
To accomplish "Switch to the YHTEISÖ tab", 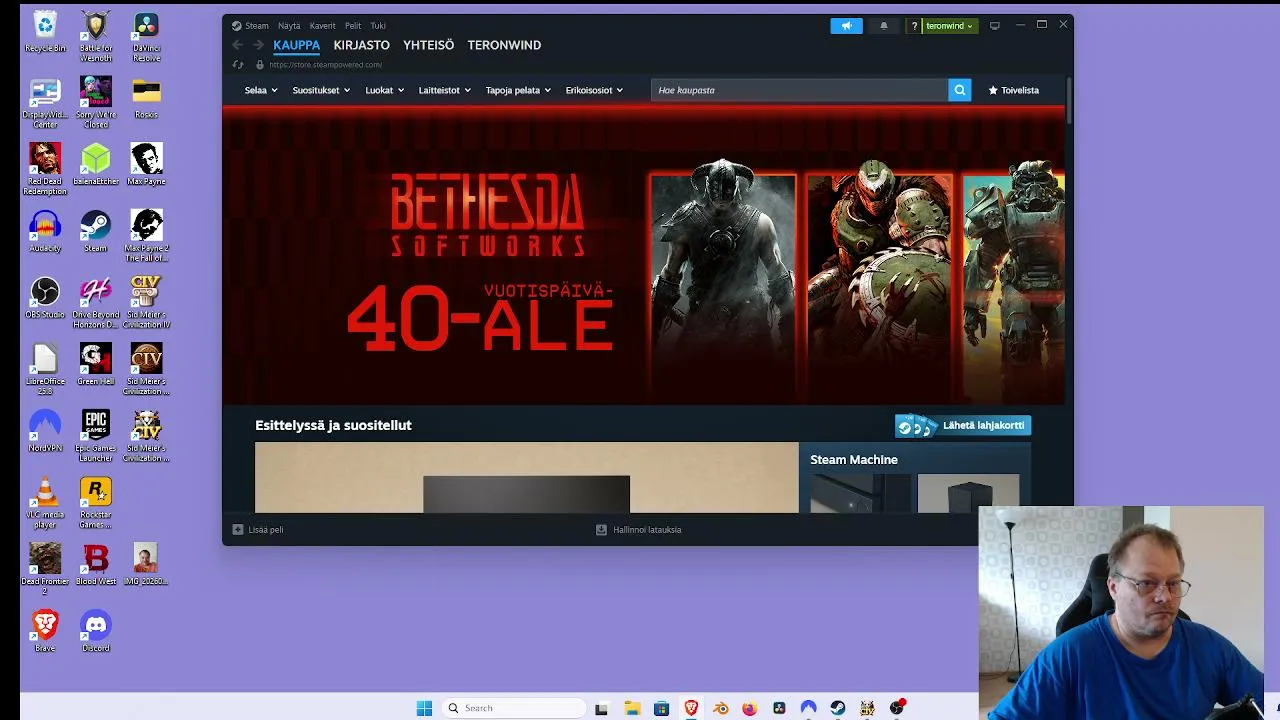I will point(428,45).
